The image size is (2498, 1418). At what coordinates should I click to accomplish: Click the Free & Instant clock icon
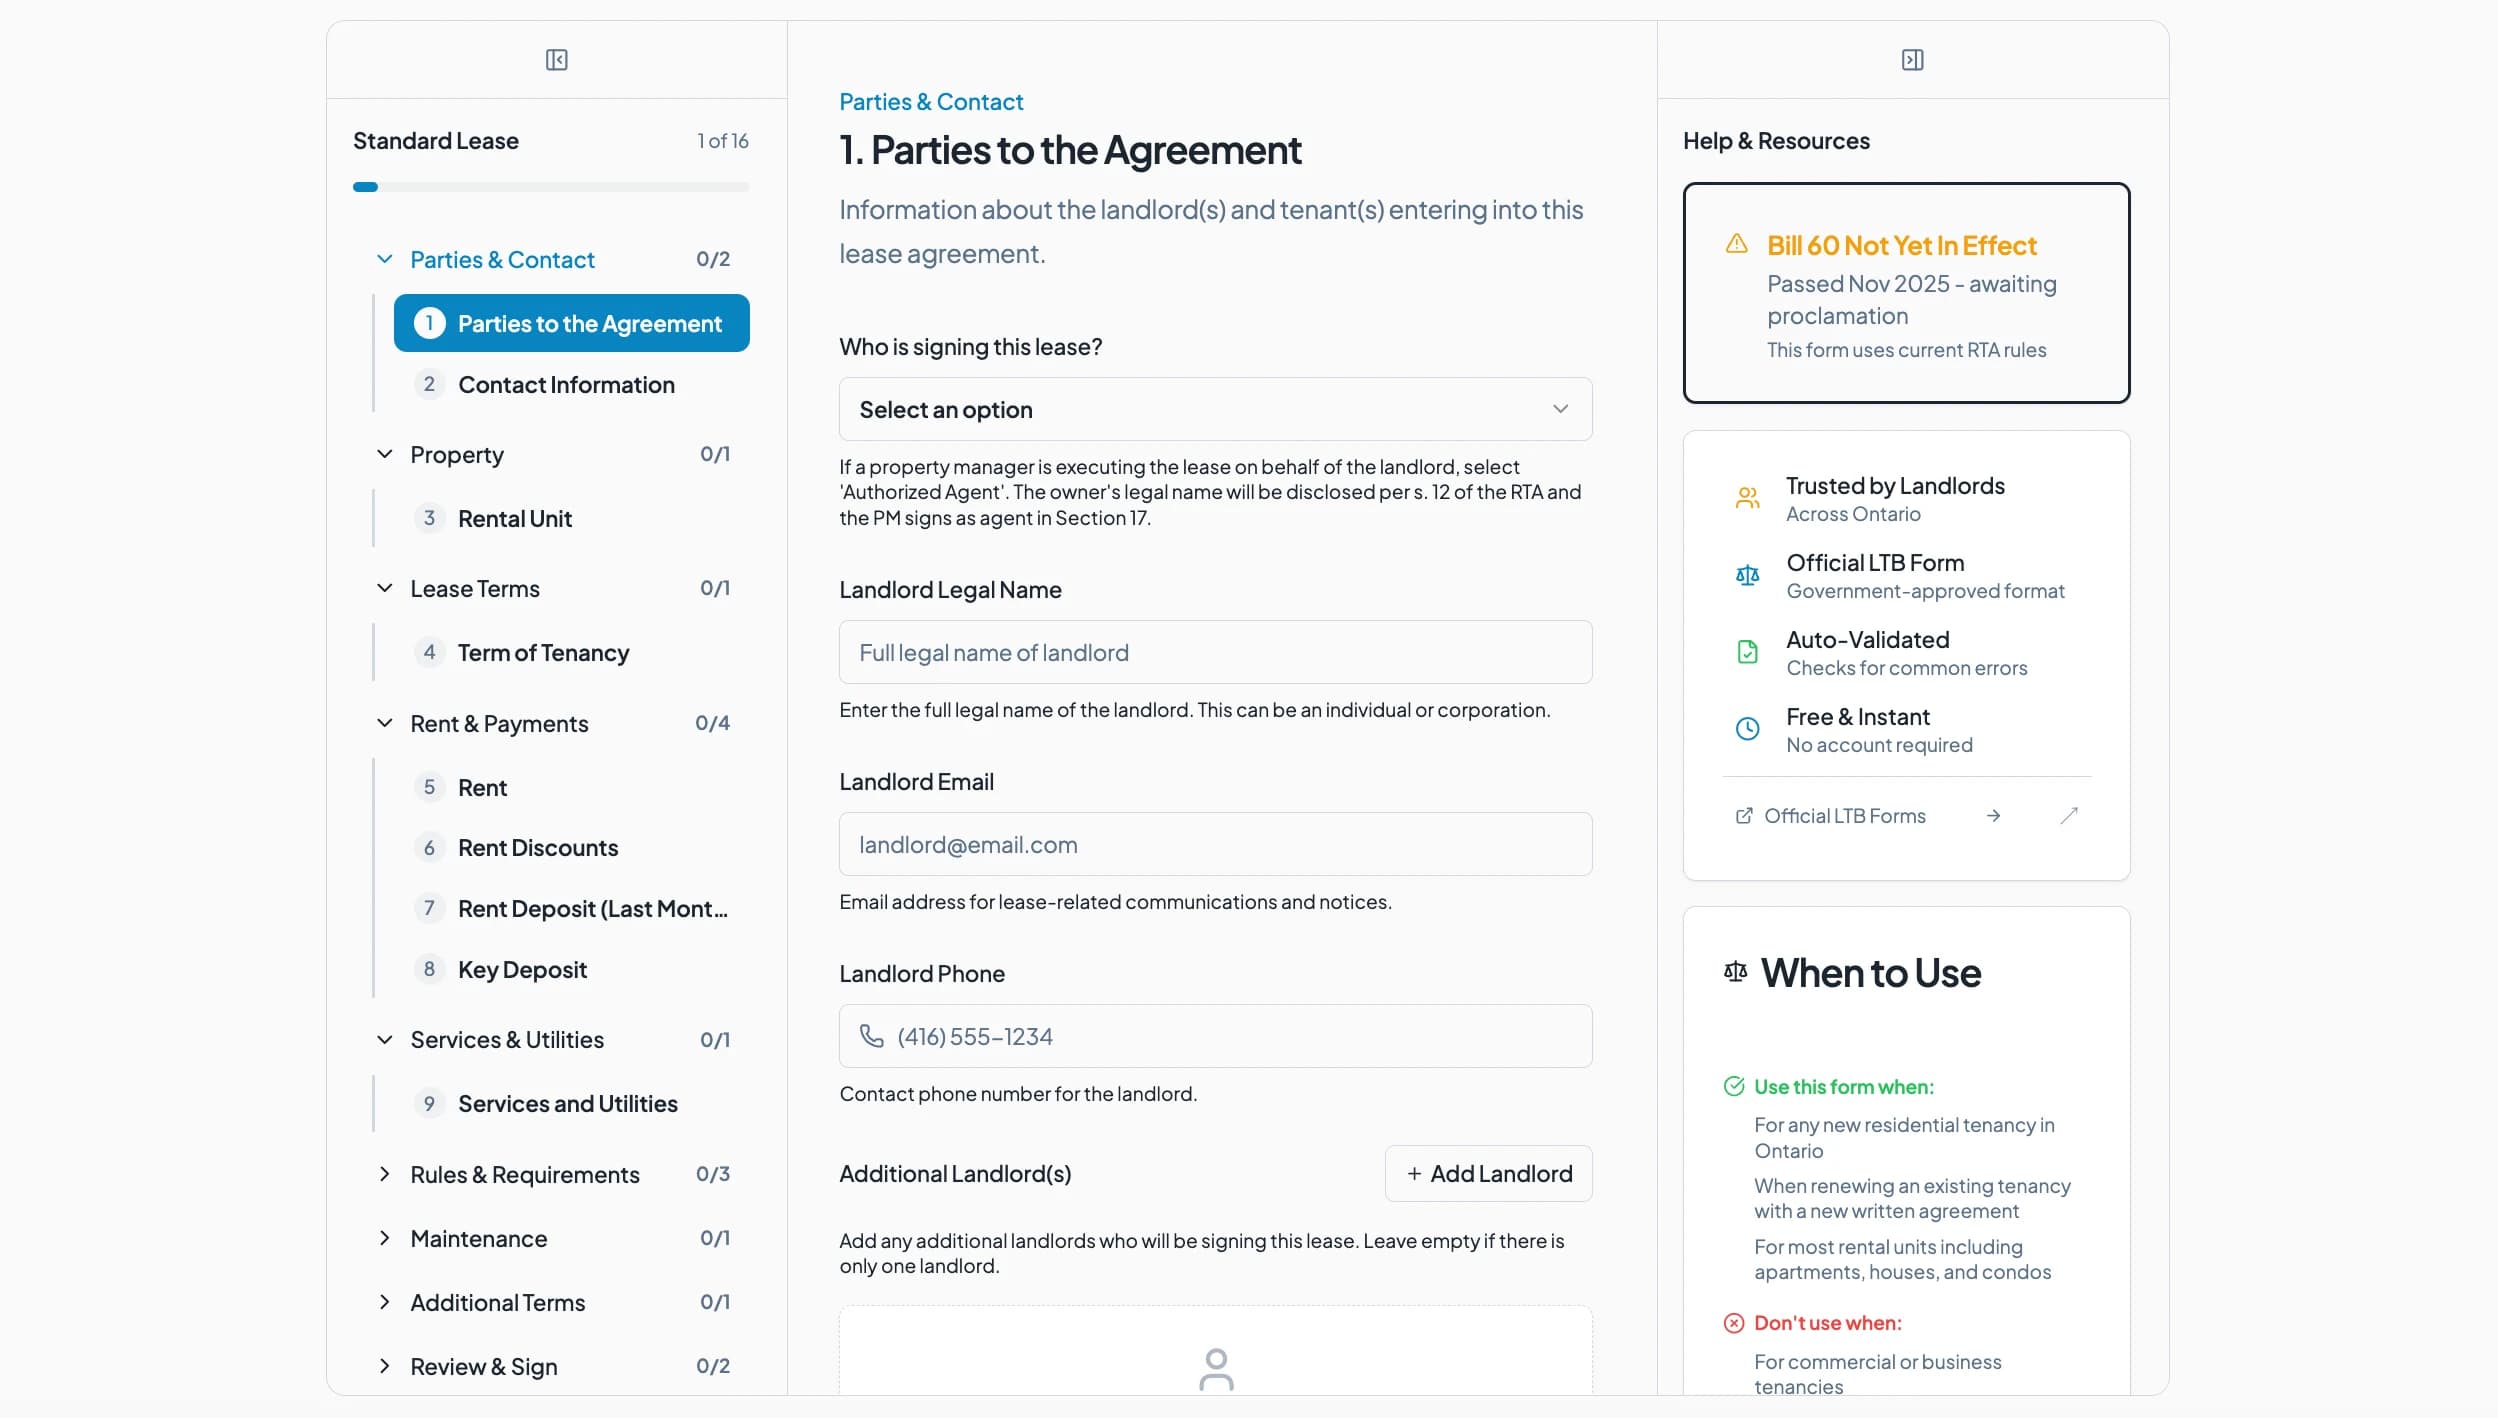(x=1747, y=729)
